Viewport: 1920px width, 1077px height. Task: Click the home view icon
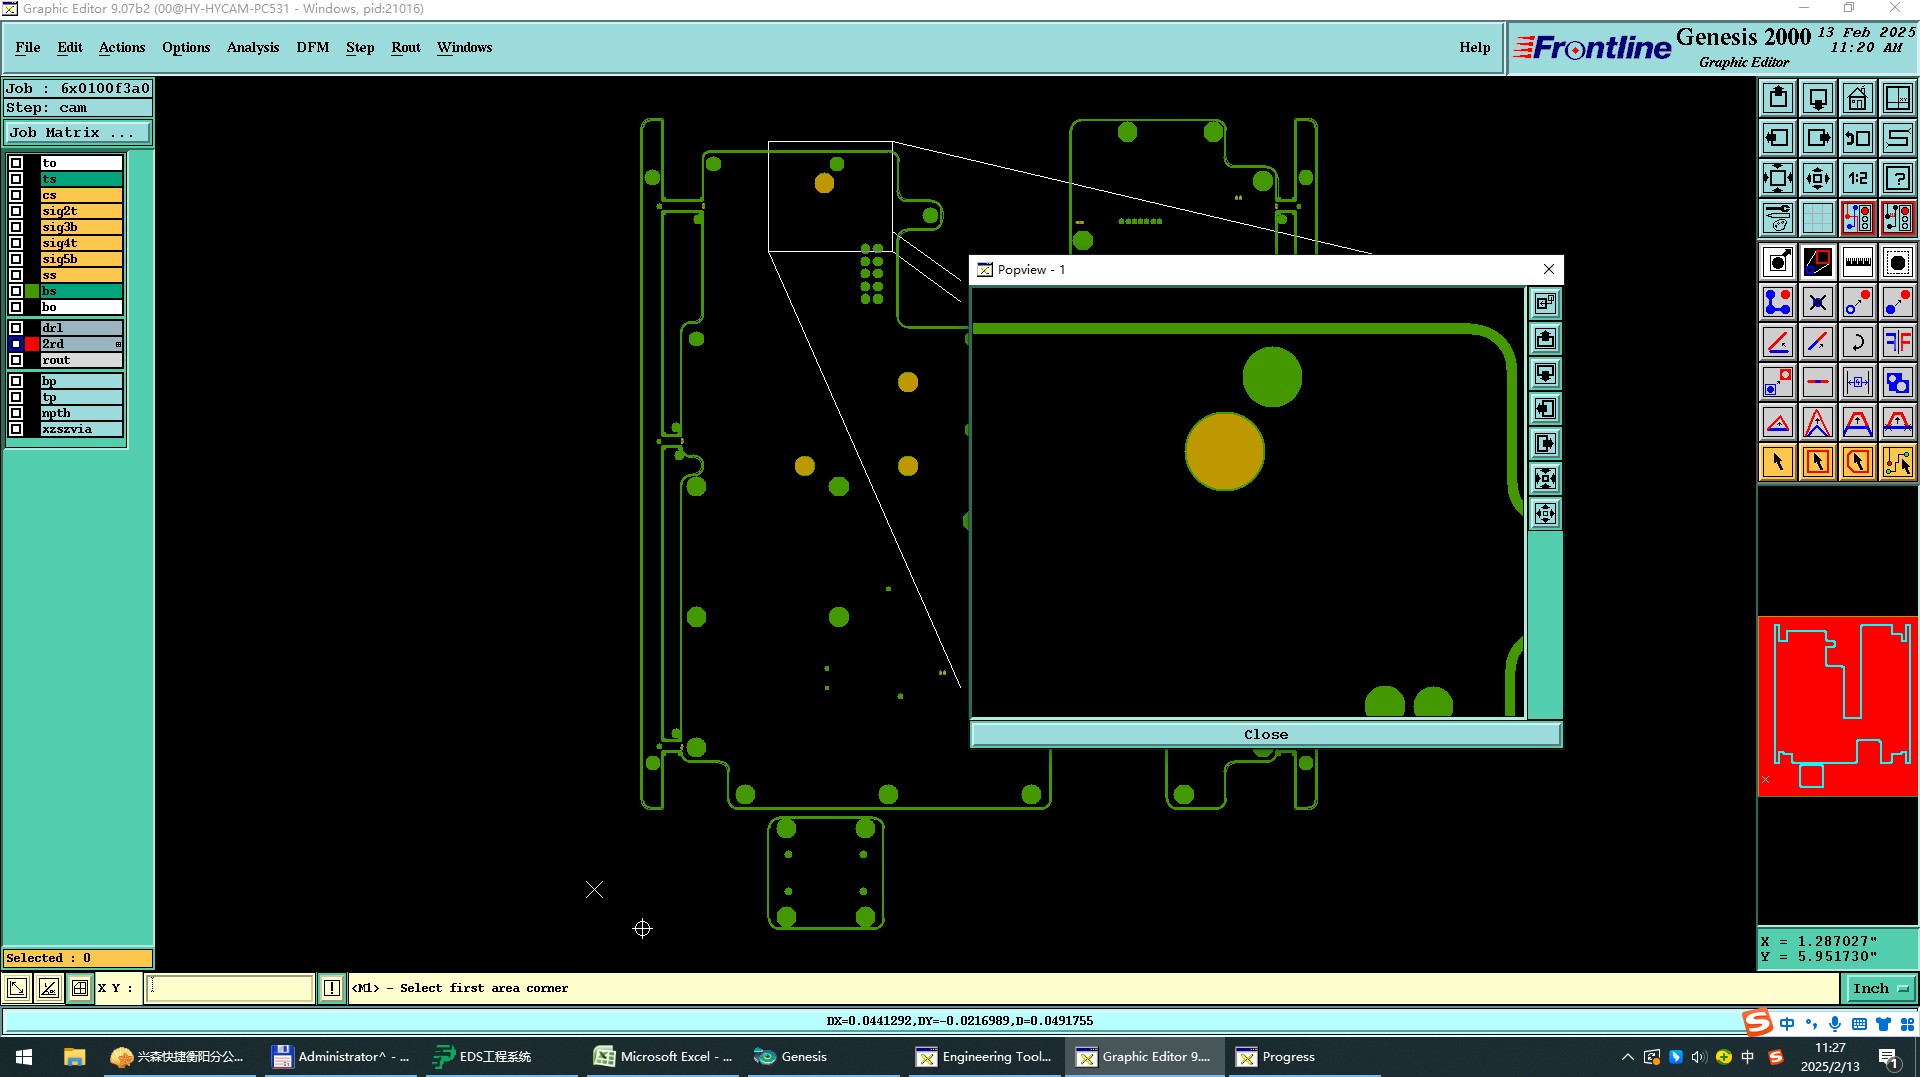coord(1858,98)
